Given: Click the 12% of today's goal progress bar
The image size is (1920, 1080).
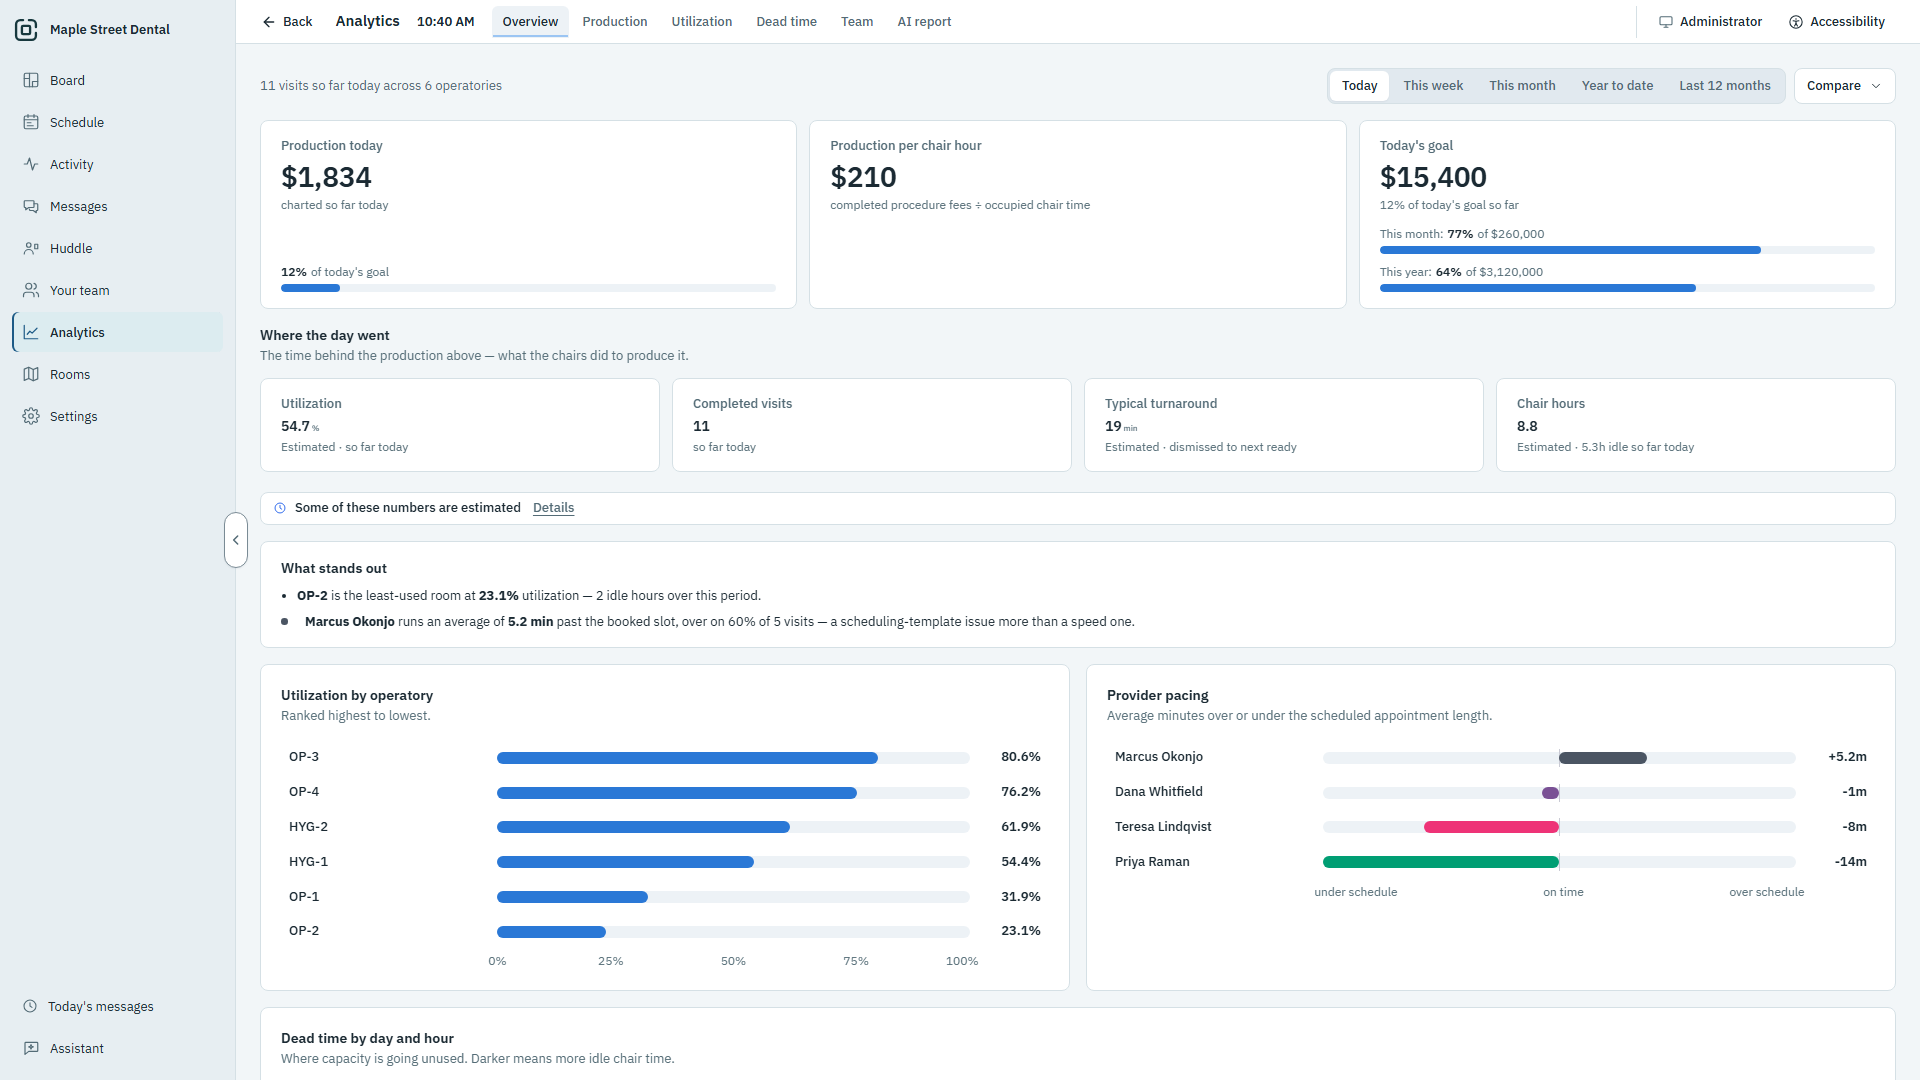Looking at the screenshot, I should (528, 288).
